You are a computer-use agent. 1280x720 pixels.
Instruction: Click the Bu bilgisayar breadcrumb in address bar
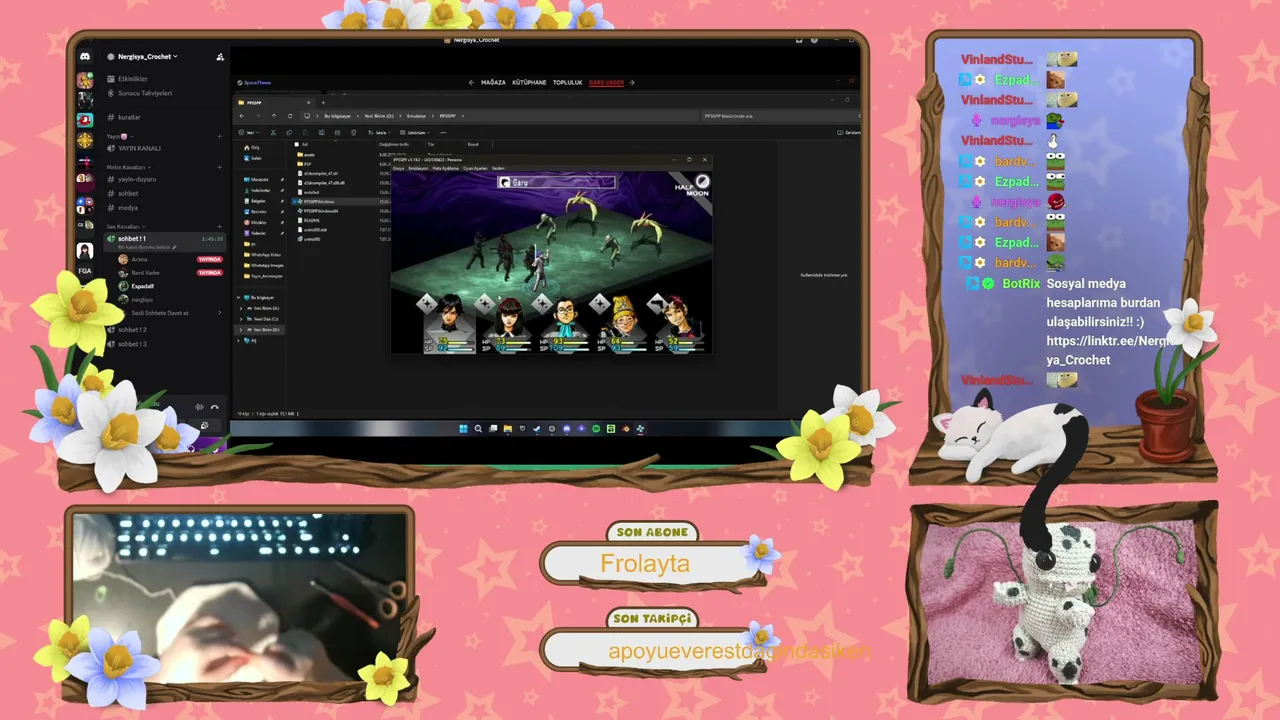337,116
